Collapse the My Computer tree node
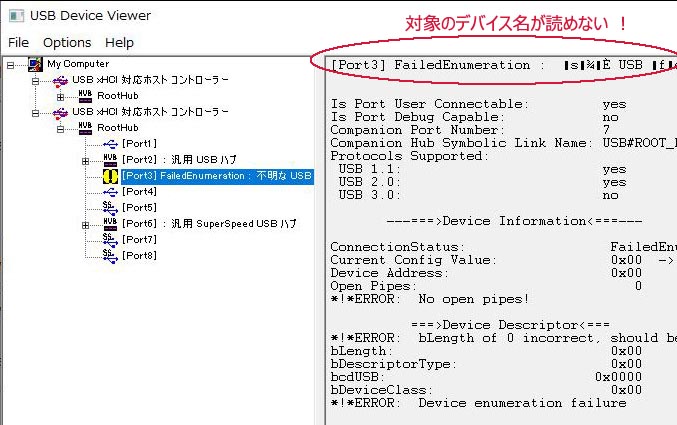This screenshot has width=677, height=425. point(10,64)
